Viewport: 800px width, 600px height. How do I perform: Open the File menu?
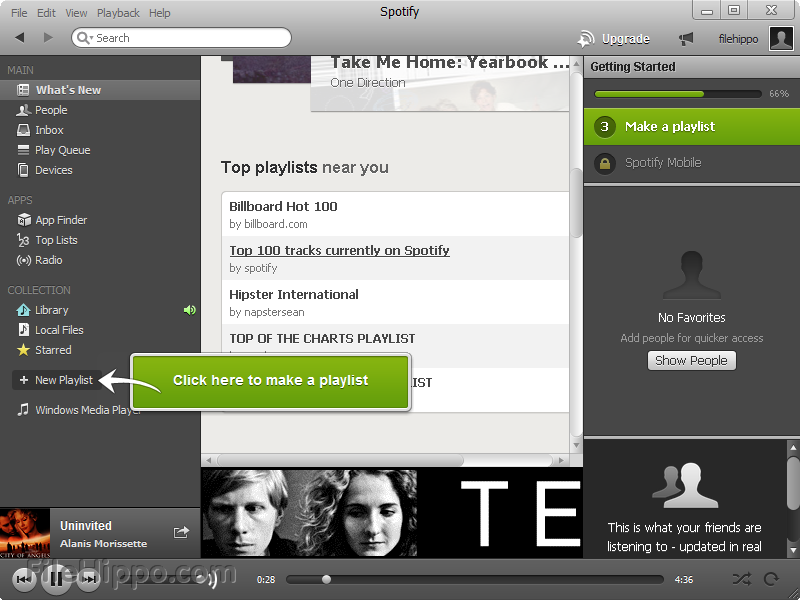point(19,13)
